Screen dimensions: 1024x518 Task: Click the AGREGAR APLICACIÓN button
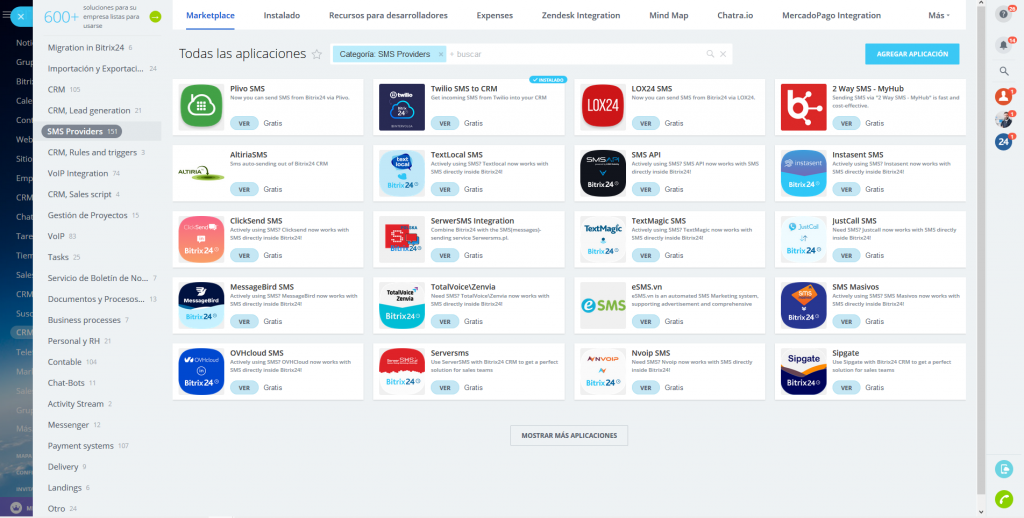912,54
